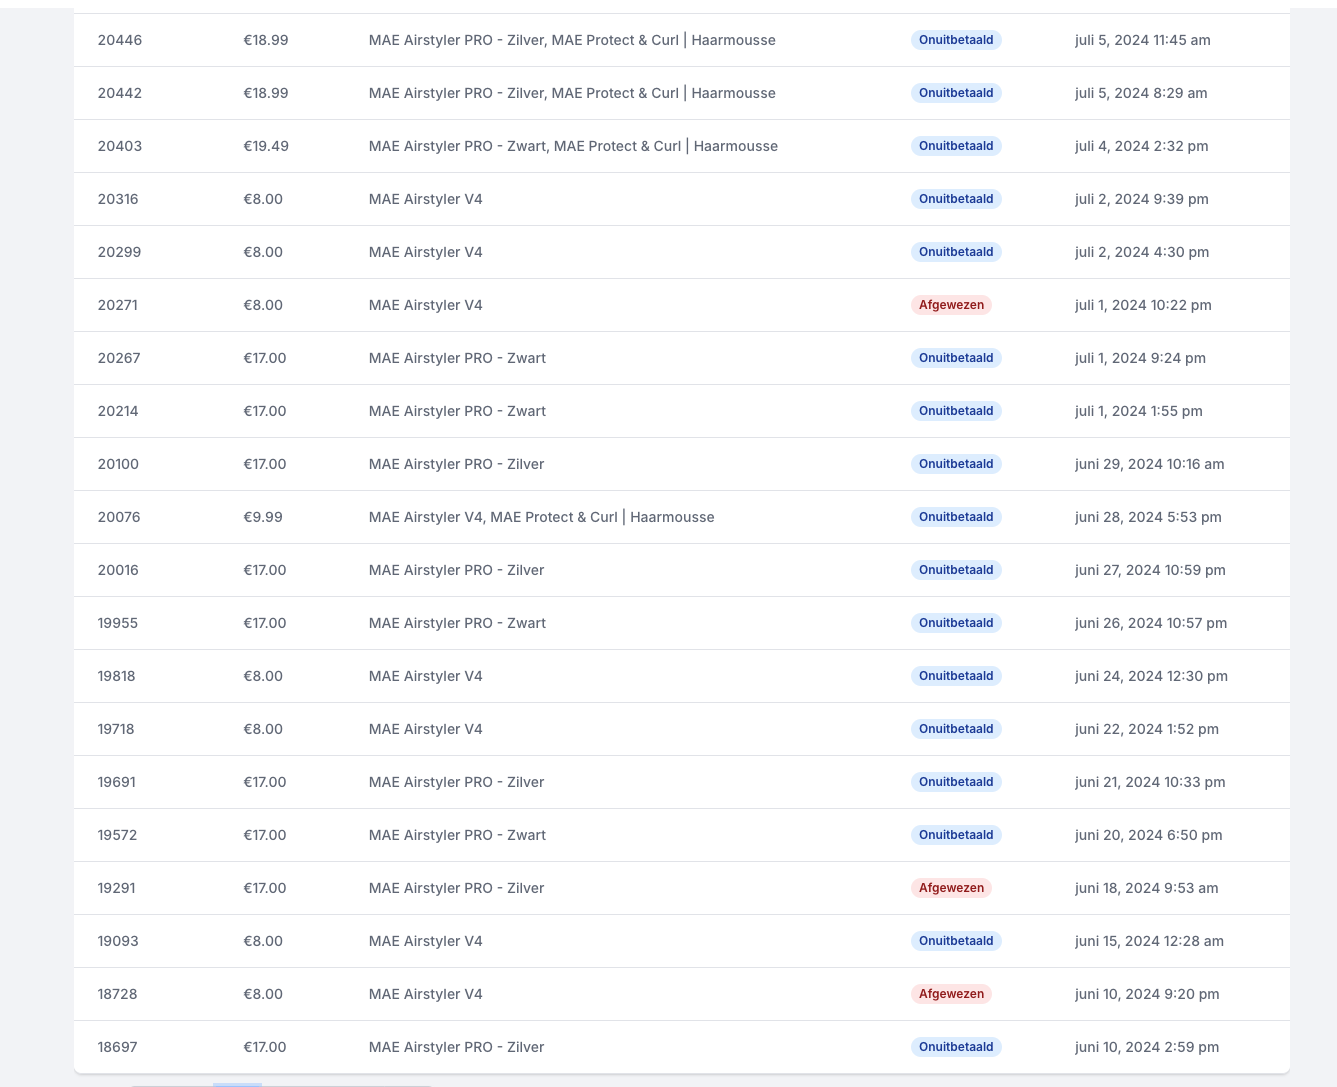Open order 20316
This screenshot has height=1087, width=1337.
(118, 199)
